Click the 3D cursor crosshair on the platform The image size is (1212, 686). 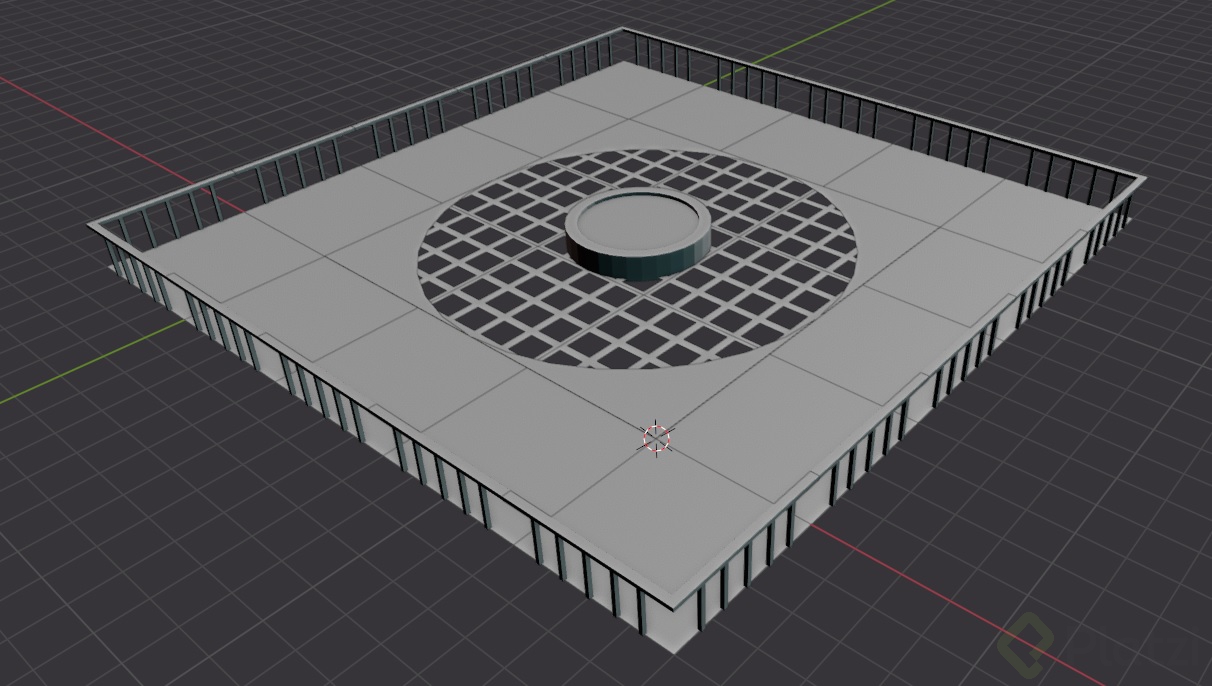(656, 438)
